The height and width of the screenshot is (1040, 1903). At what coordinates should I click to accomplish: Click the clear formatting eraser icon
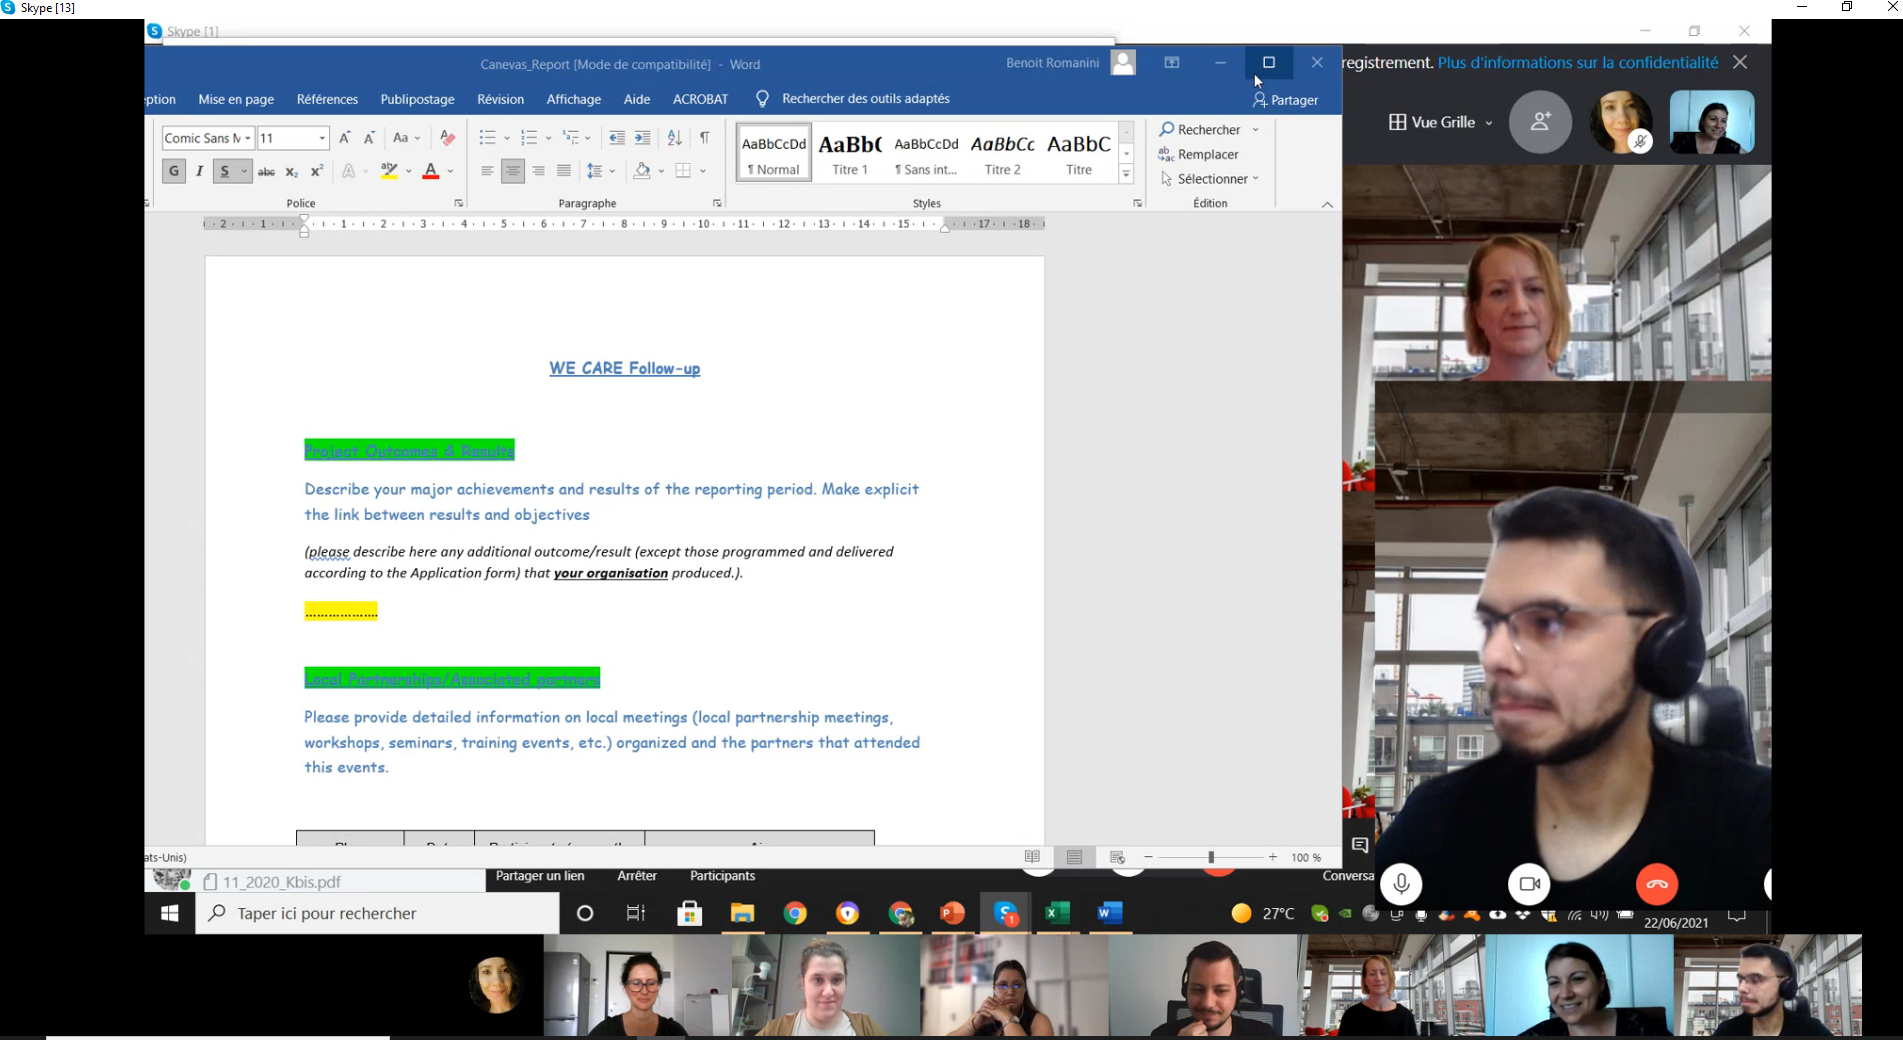(x=447, y=138)
